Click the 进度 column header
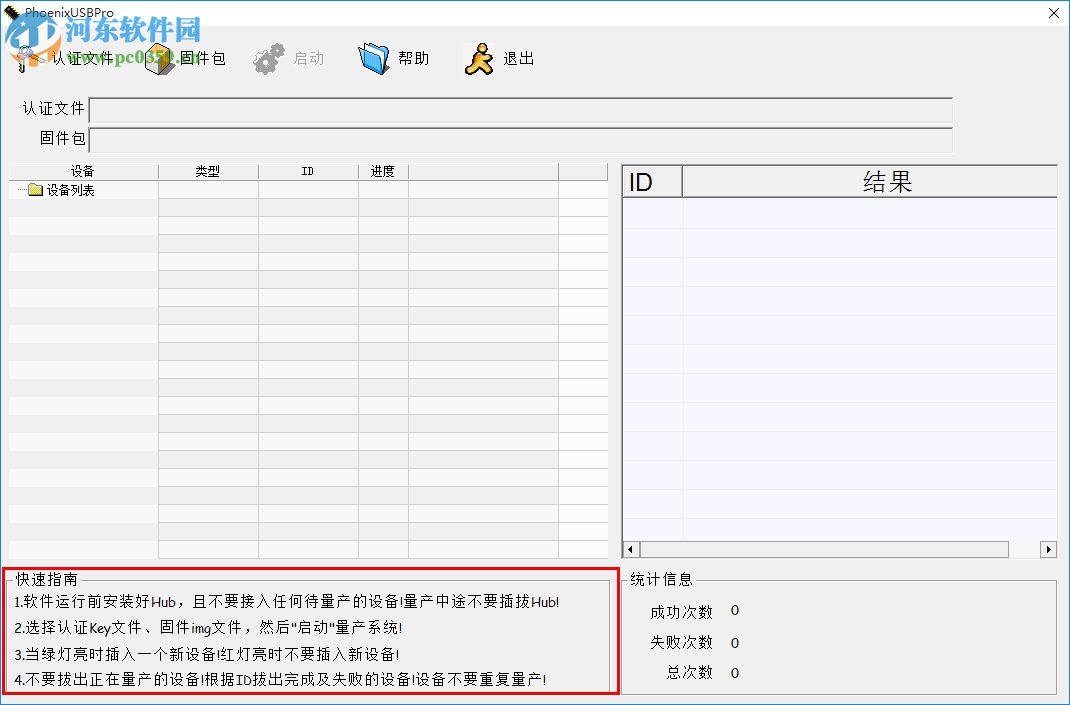1070x705 pixels. (383, 170)
